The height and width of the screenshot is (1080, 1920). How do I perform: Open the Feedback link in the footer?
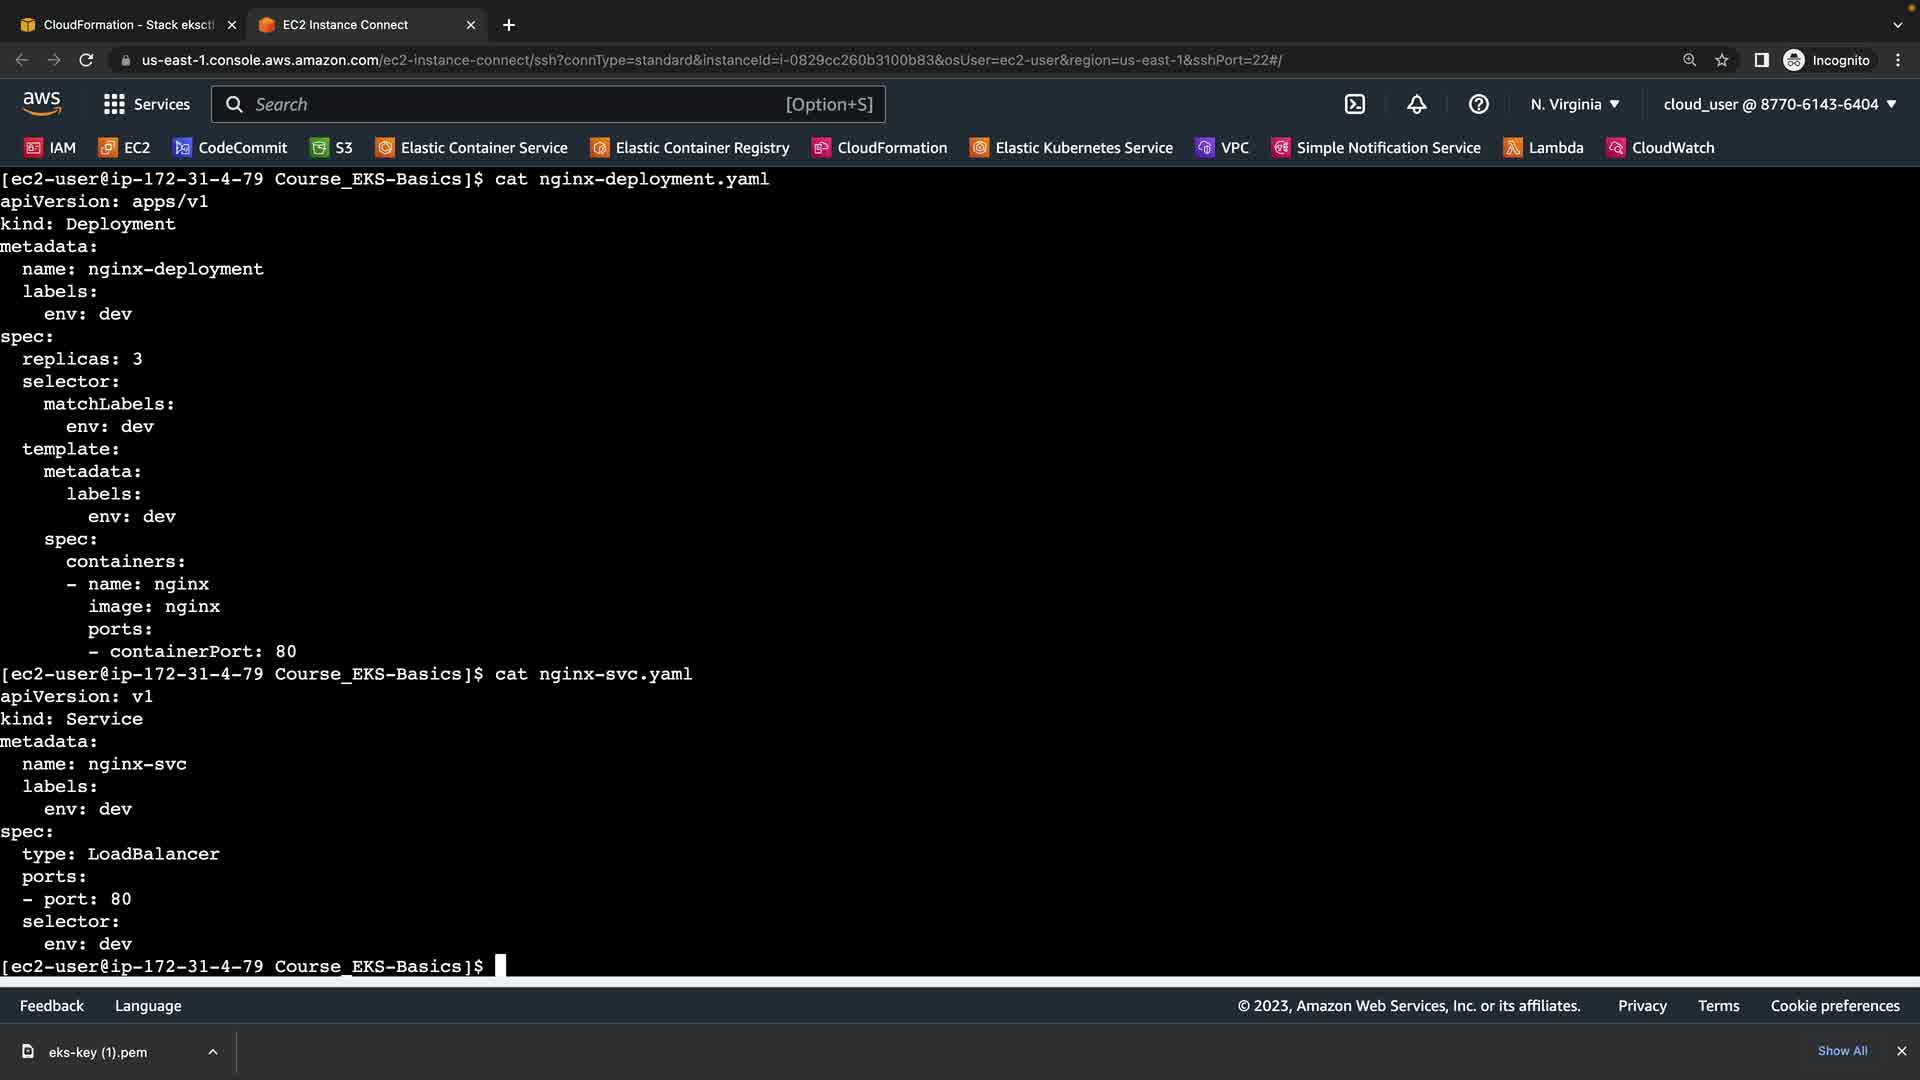coord(52,1006)
